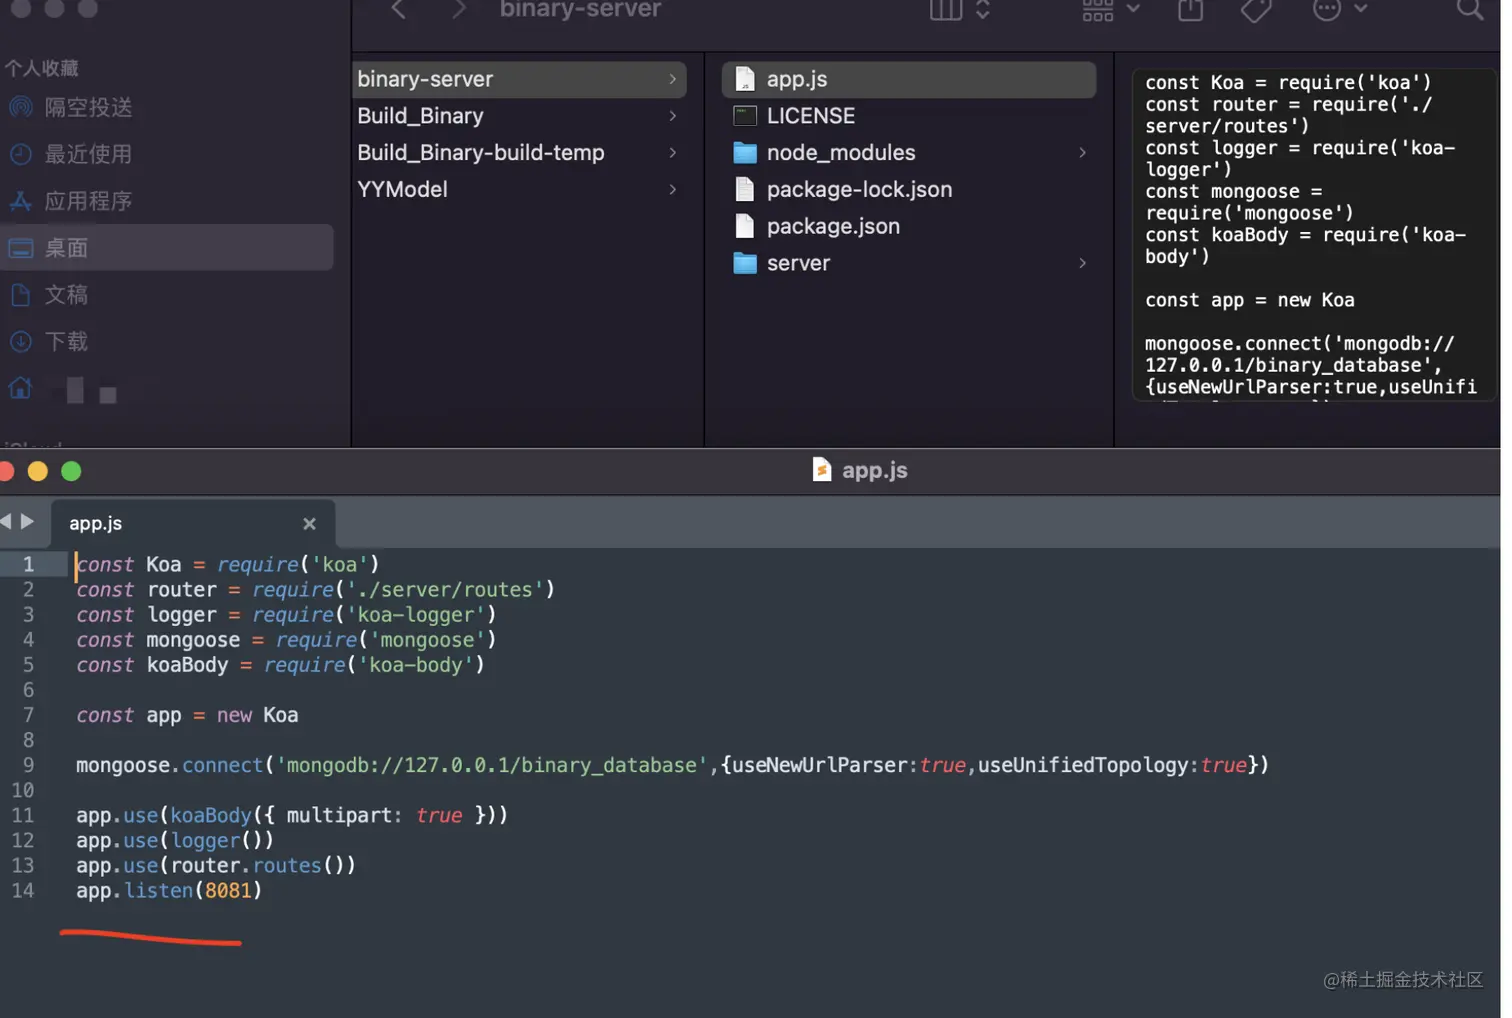The image size is (1512, 1018).
Task: Close the app.js editor tab
Action: [x=309, y=523]
